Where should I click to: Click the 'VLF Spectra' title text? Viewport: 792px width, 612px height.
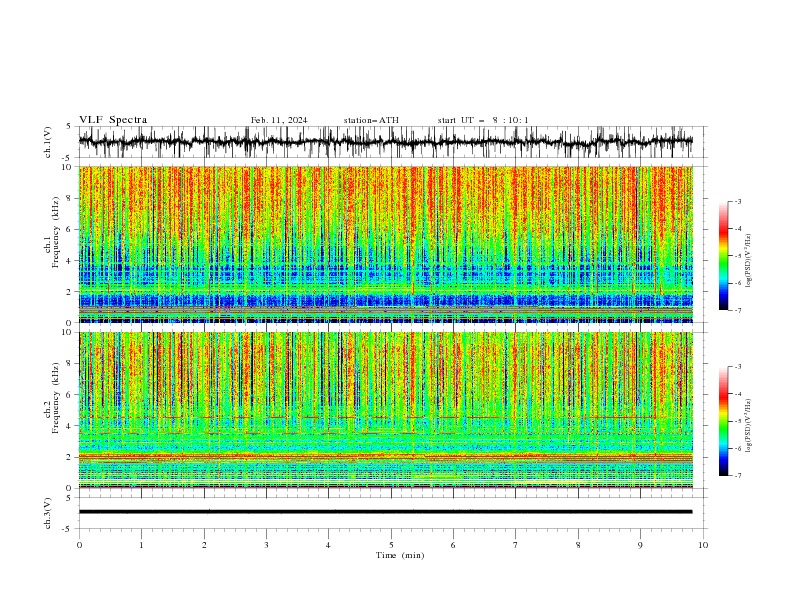[x=113, y=120]
